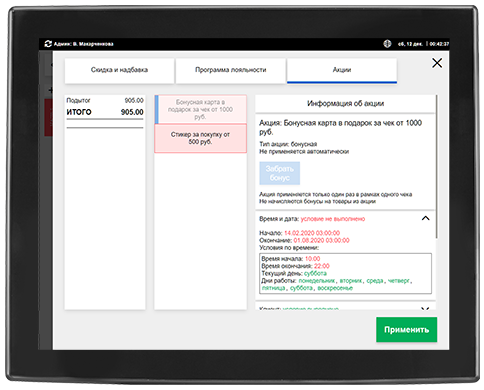484x390 pixels.
Task: Click the Время и дата condition status text
Action: pos(333,219)
